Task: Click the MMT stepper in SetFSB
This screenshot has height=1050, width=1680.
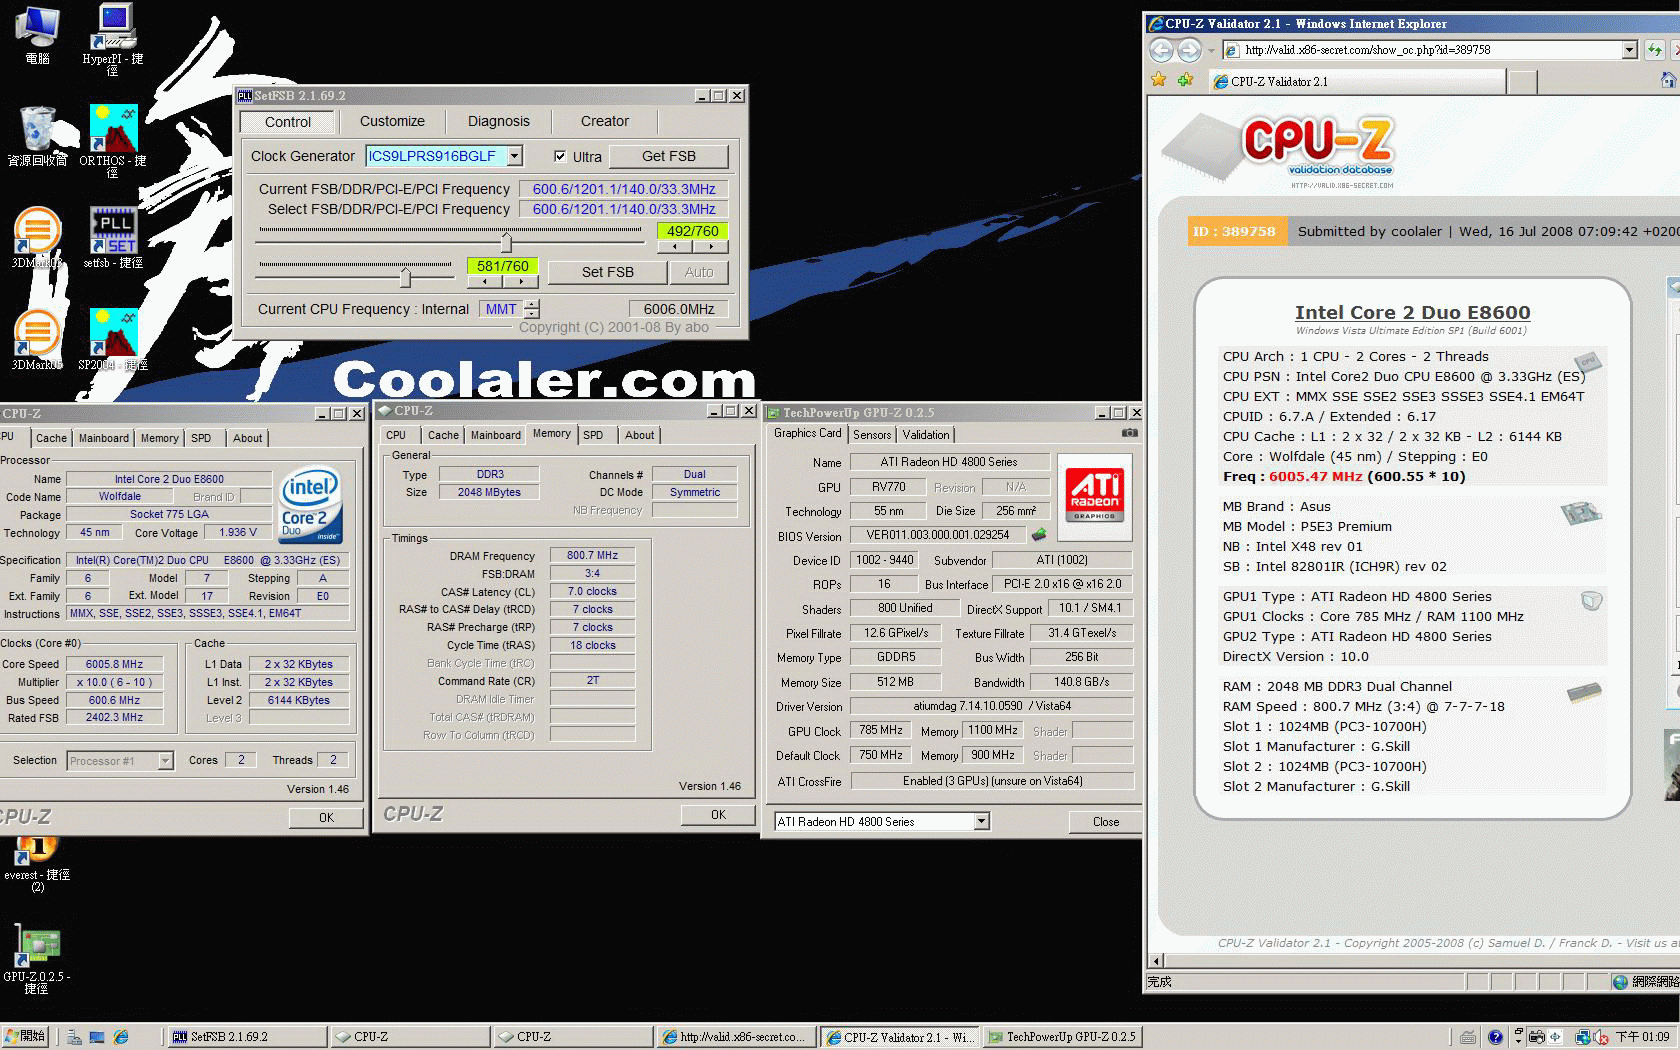Action: (x=532, y=309)
